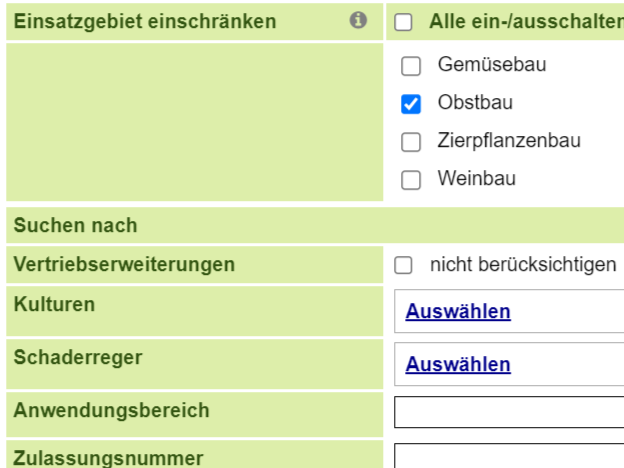Open the info icon beside Einsatzgebiet einschränken
The height and width of the screenshot is (468, 624).
pos(358,20)
